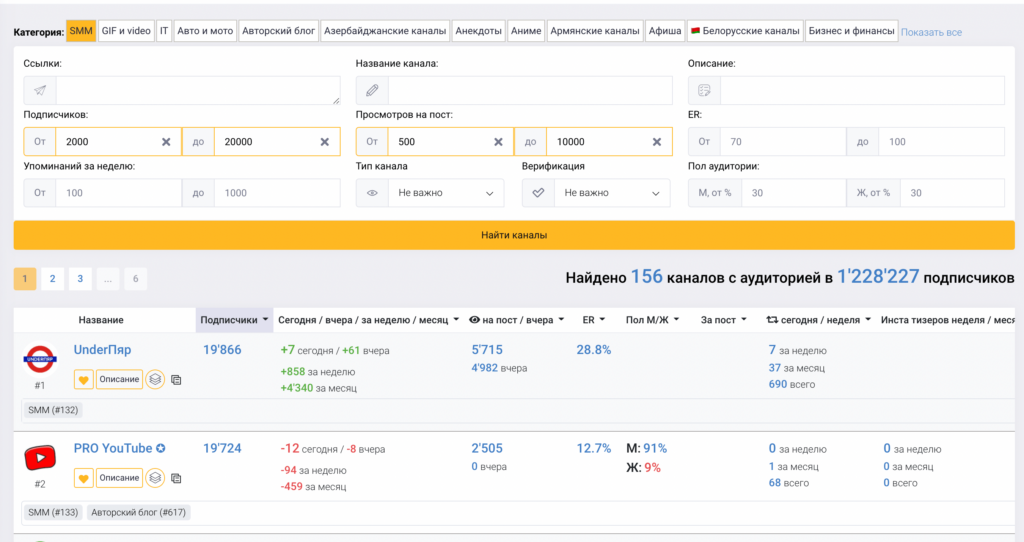Click the copy icon next to PRO YouTube
This screenshot has height=542, width=1024.
click(176, 478)
